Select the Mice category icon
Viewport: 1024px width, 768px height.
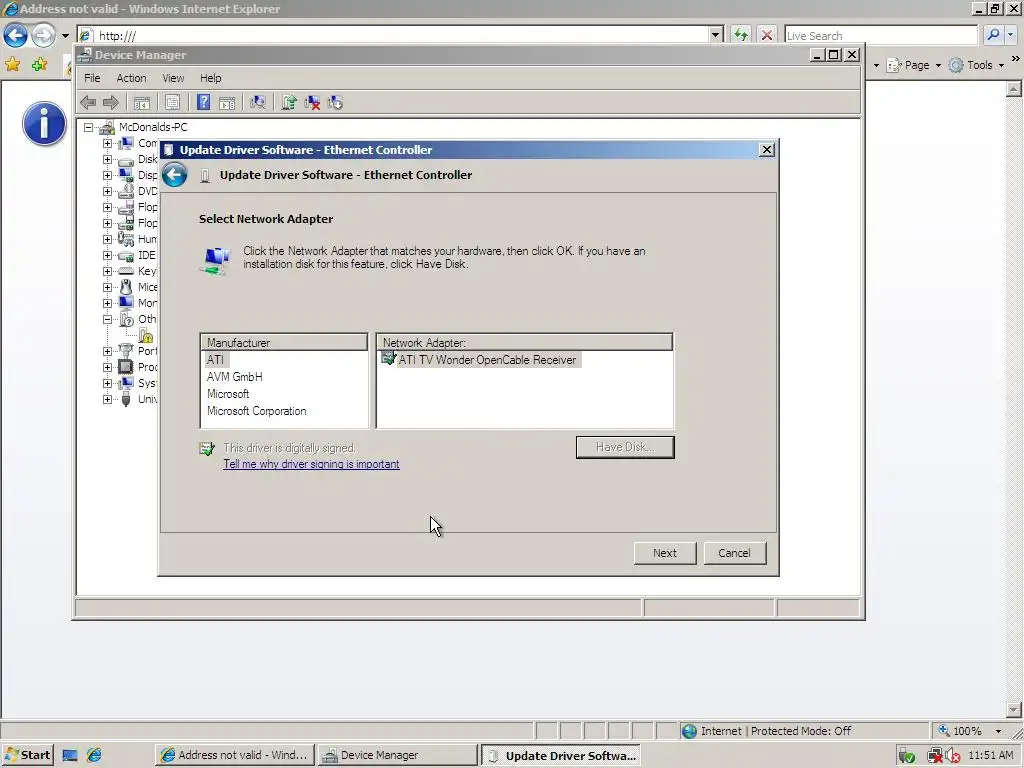tap(126, 287)
